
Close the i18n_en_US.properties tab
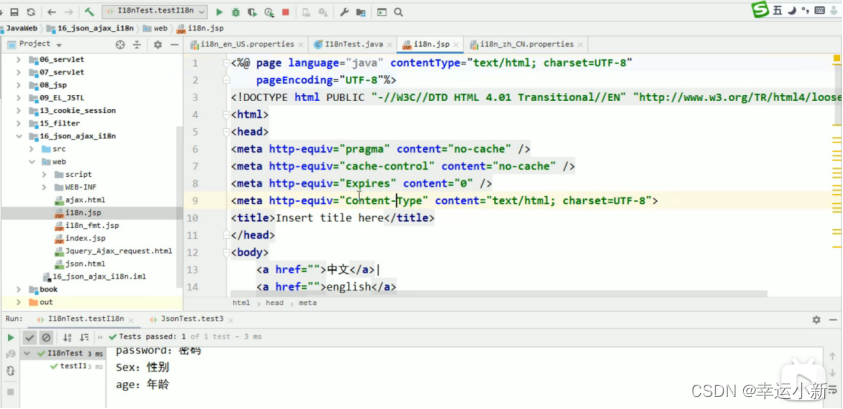(x=301, y=45)
